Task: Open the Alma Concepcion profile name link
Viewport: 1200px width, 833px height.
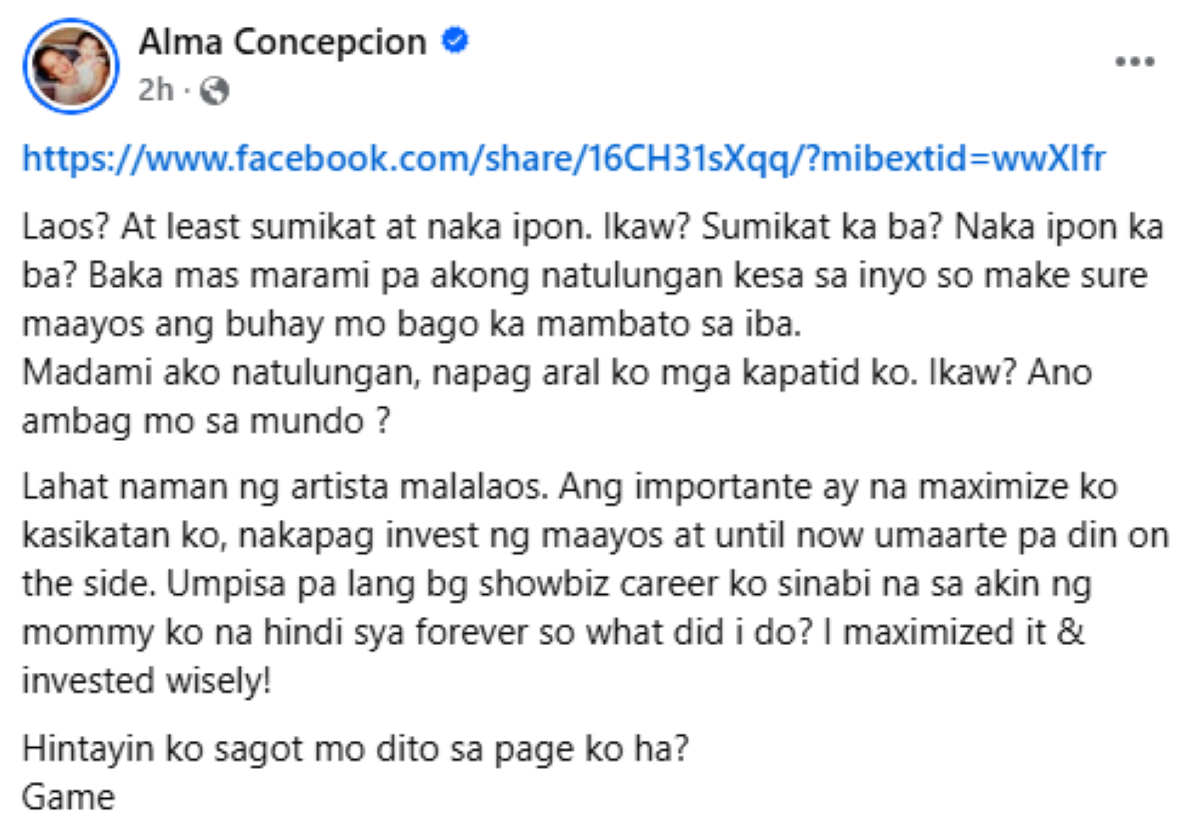Action: point(282,42)
